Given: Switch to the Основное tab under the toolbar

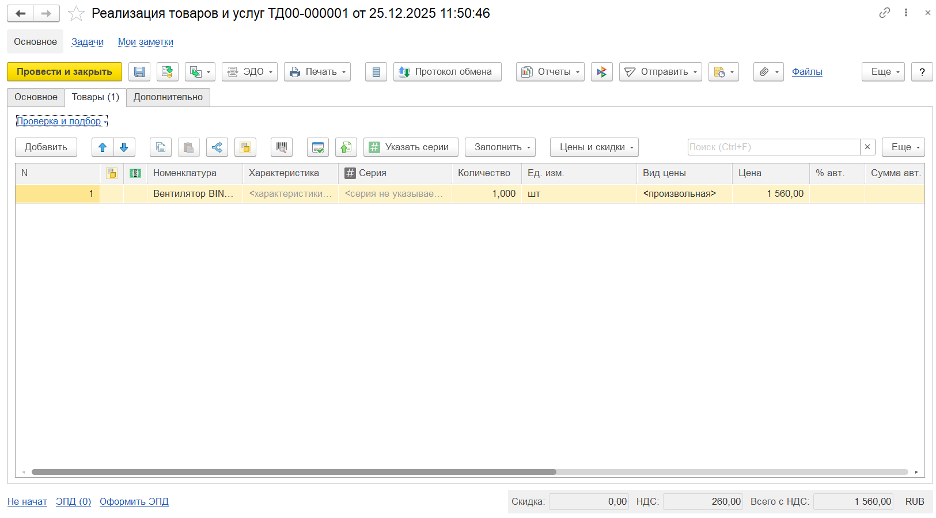Looking at the screenshot, I should [35, 97].
